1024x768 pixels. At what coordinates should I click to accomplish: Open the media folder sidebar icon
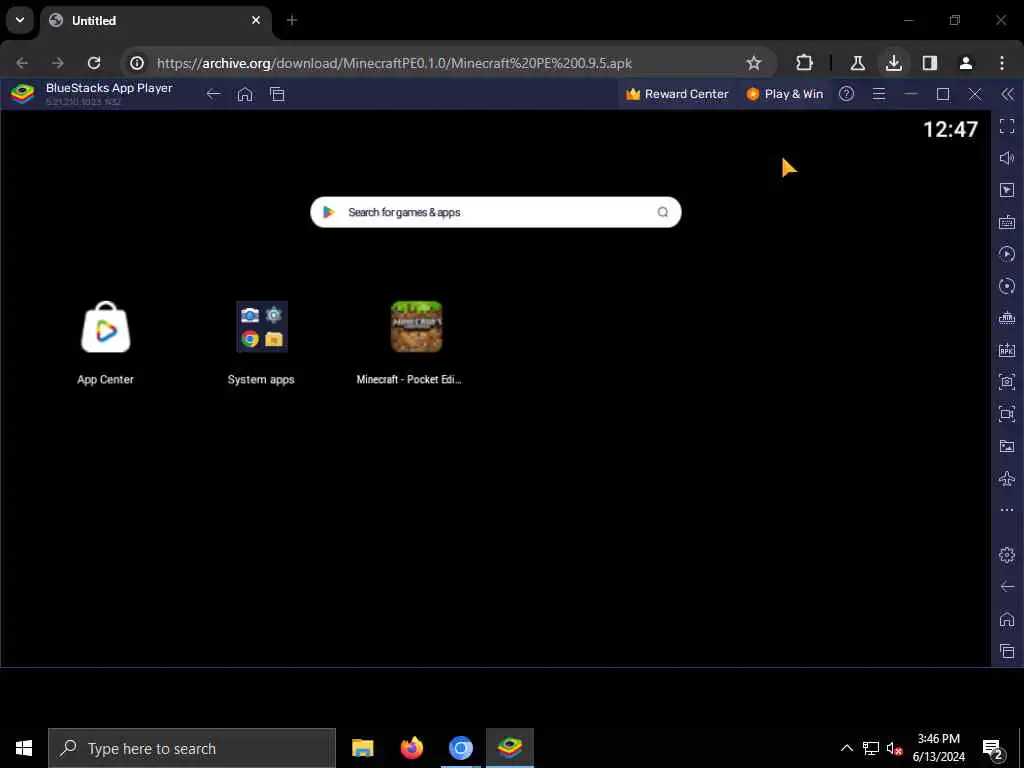(1007, 447)
